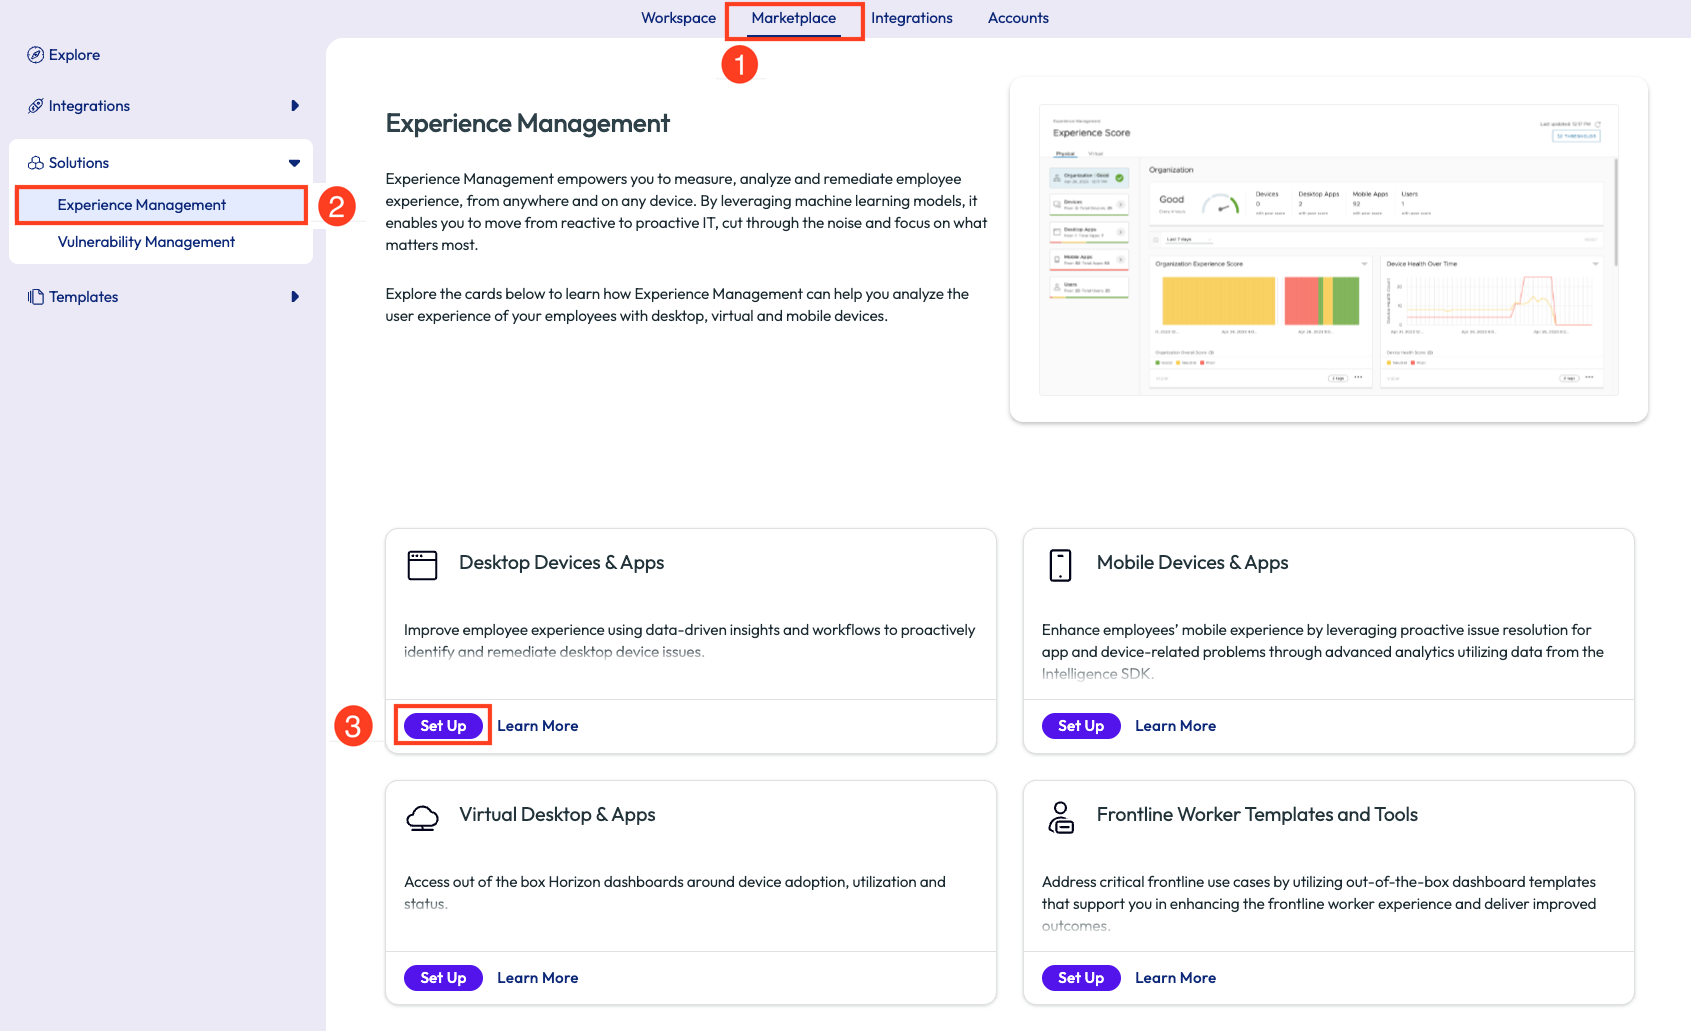Click the Desktop Devices window icon

422,565
